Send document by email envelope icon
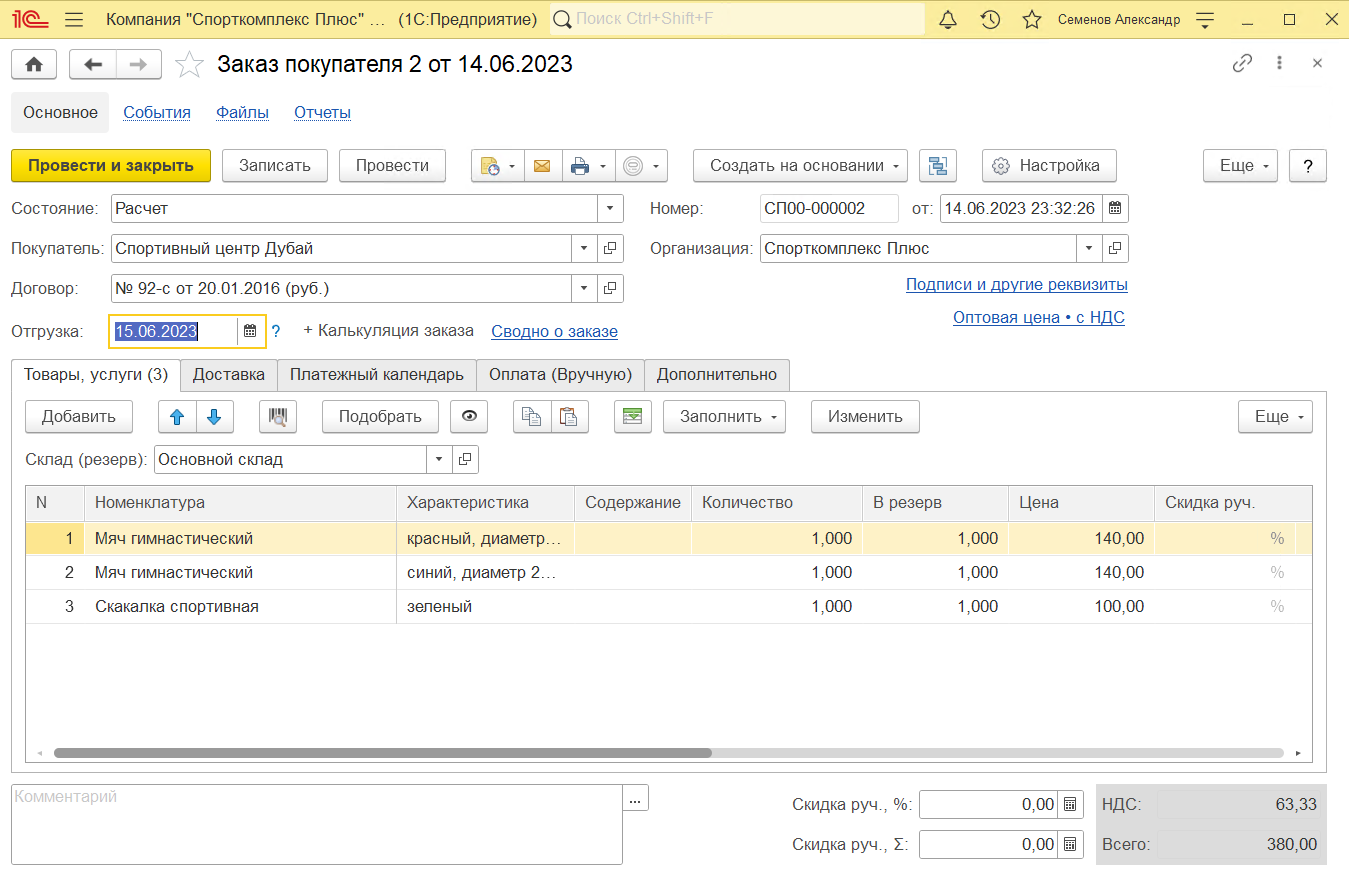 tap(542, 166)
